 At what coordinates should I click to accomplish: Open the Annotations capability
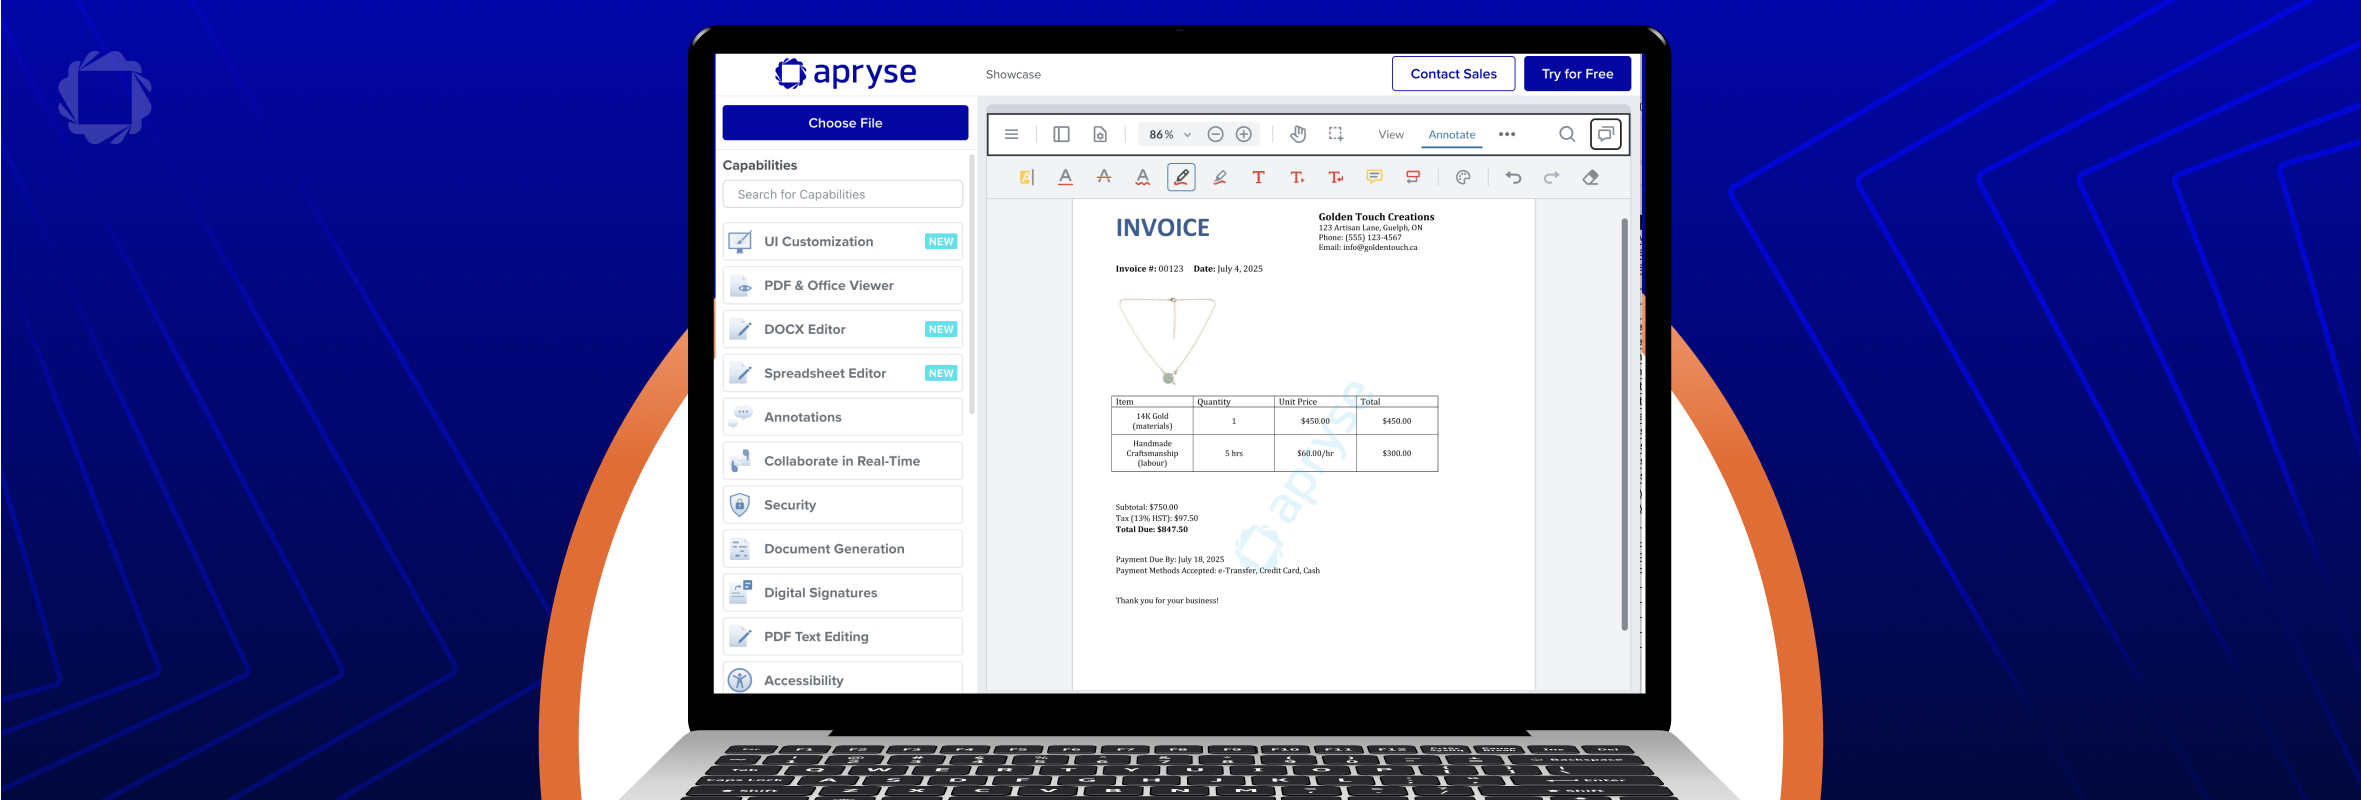pos(842,417)
